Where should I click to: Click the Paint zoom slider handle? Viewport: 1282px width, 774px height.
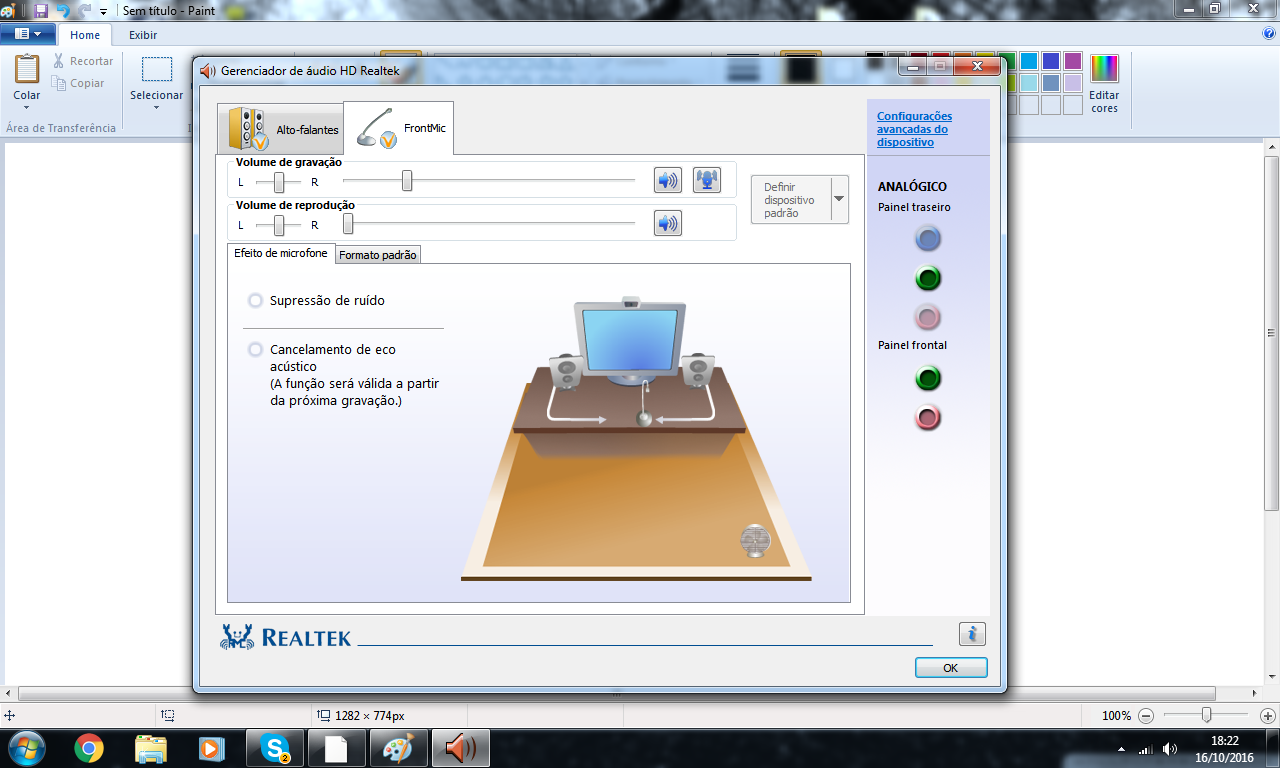point(1207,715)
